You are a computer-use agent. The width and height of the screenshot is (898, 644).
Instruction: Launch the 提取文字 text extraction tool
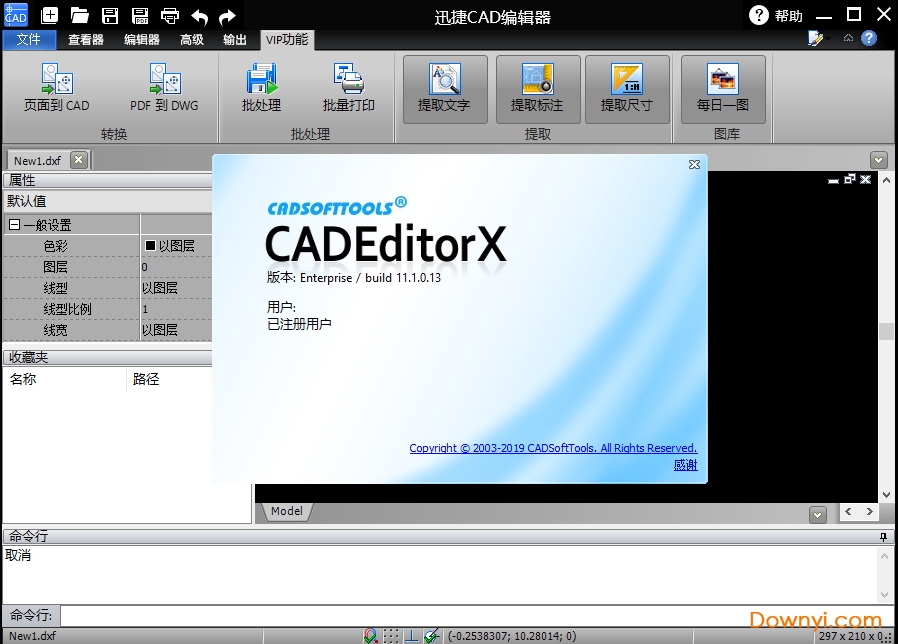click(x=444, y=88)
